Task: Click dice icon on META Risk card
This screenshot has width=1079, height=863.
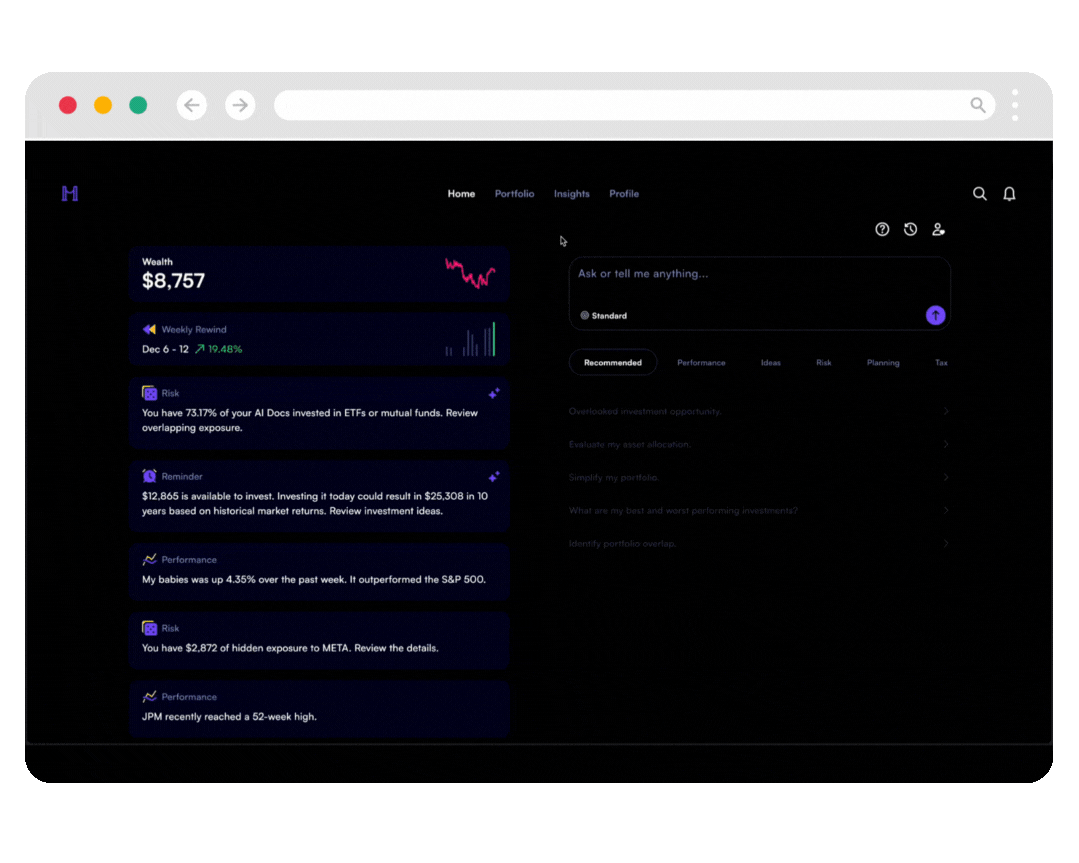Action: tap(149, 628)
